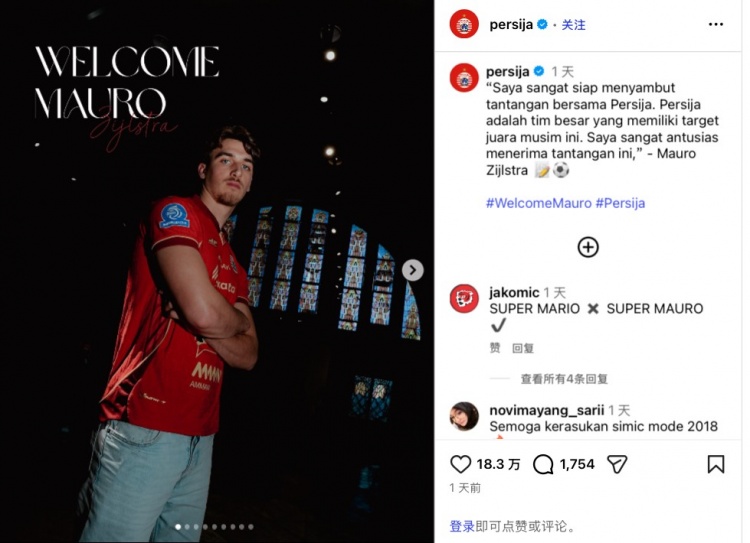The image size is (750, 543).
Task: Like the post with the heart icon
Action: (461, 464)
